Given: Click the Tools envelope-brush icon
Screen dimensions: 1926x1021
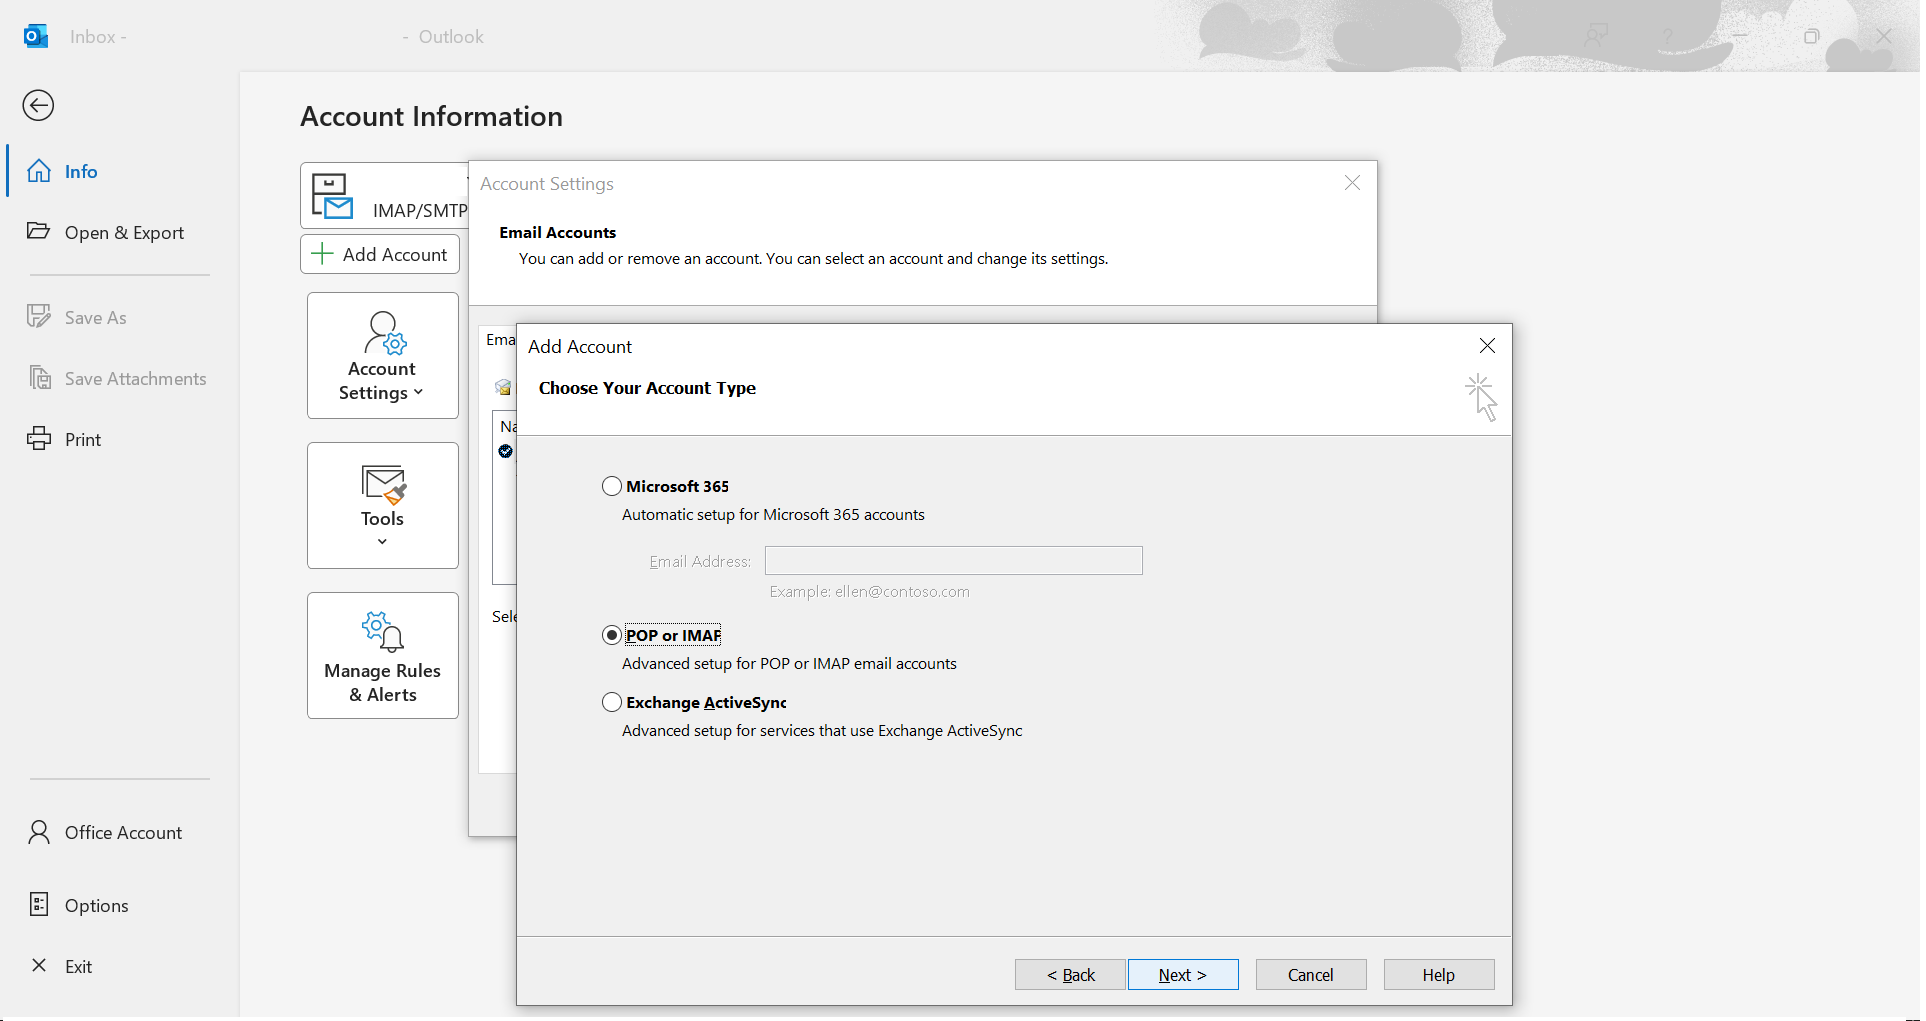Looking at the screenshot, I should click(x=384, y=484).
